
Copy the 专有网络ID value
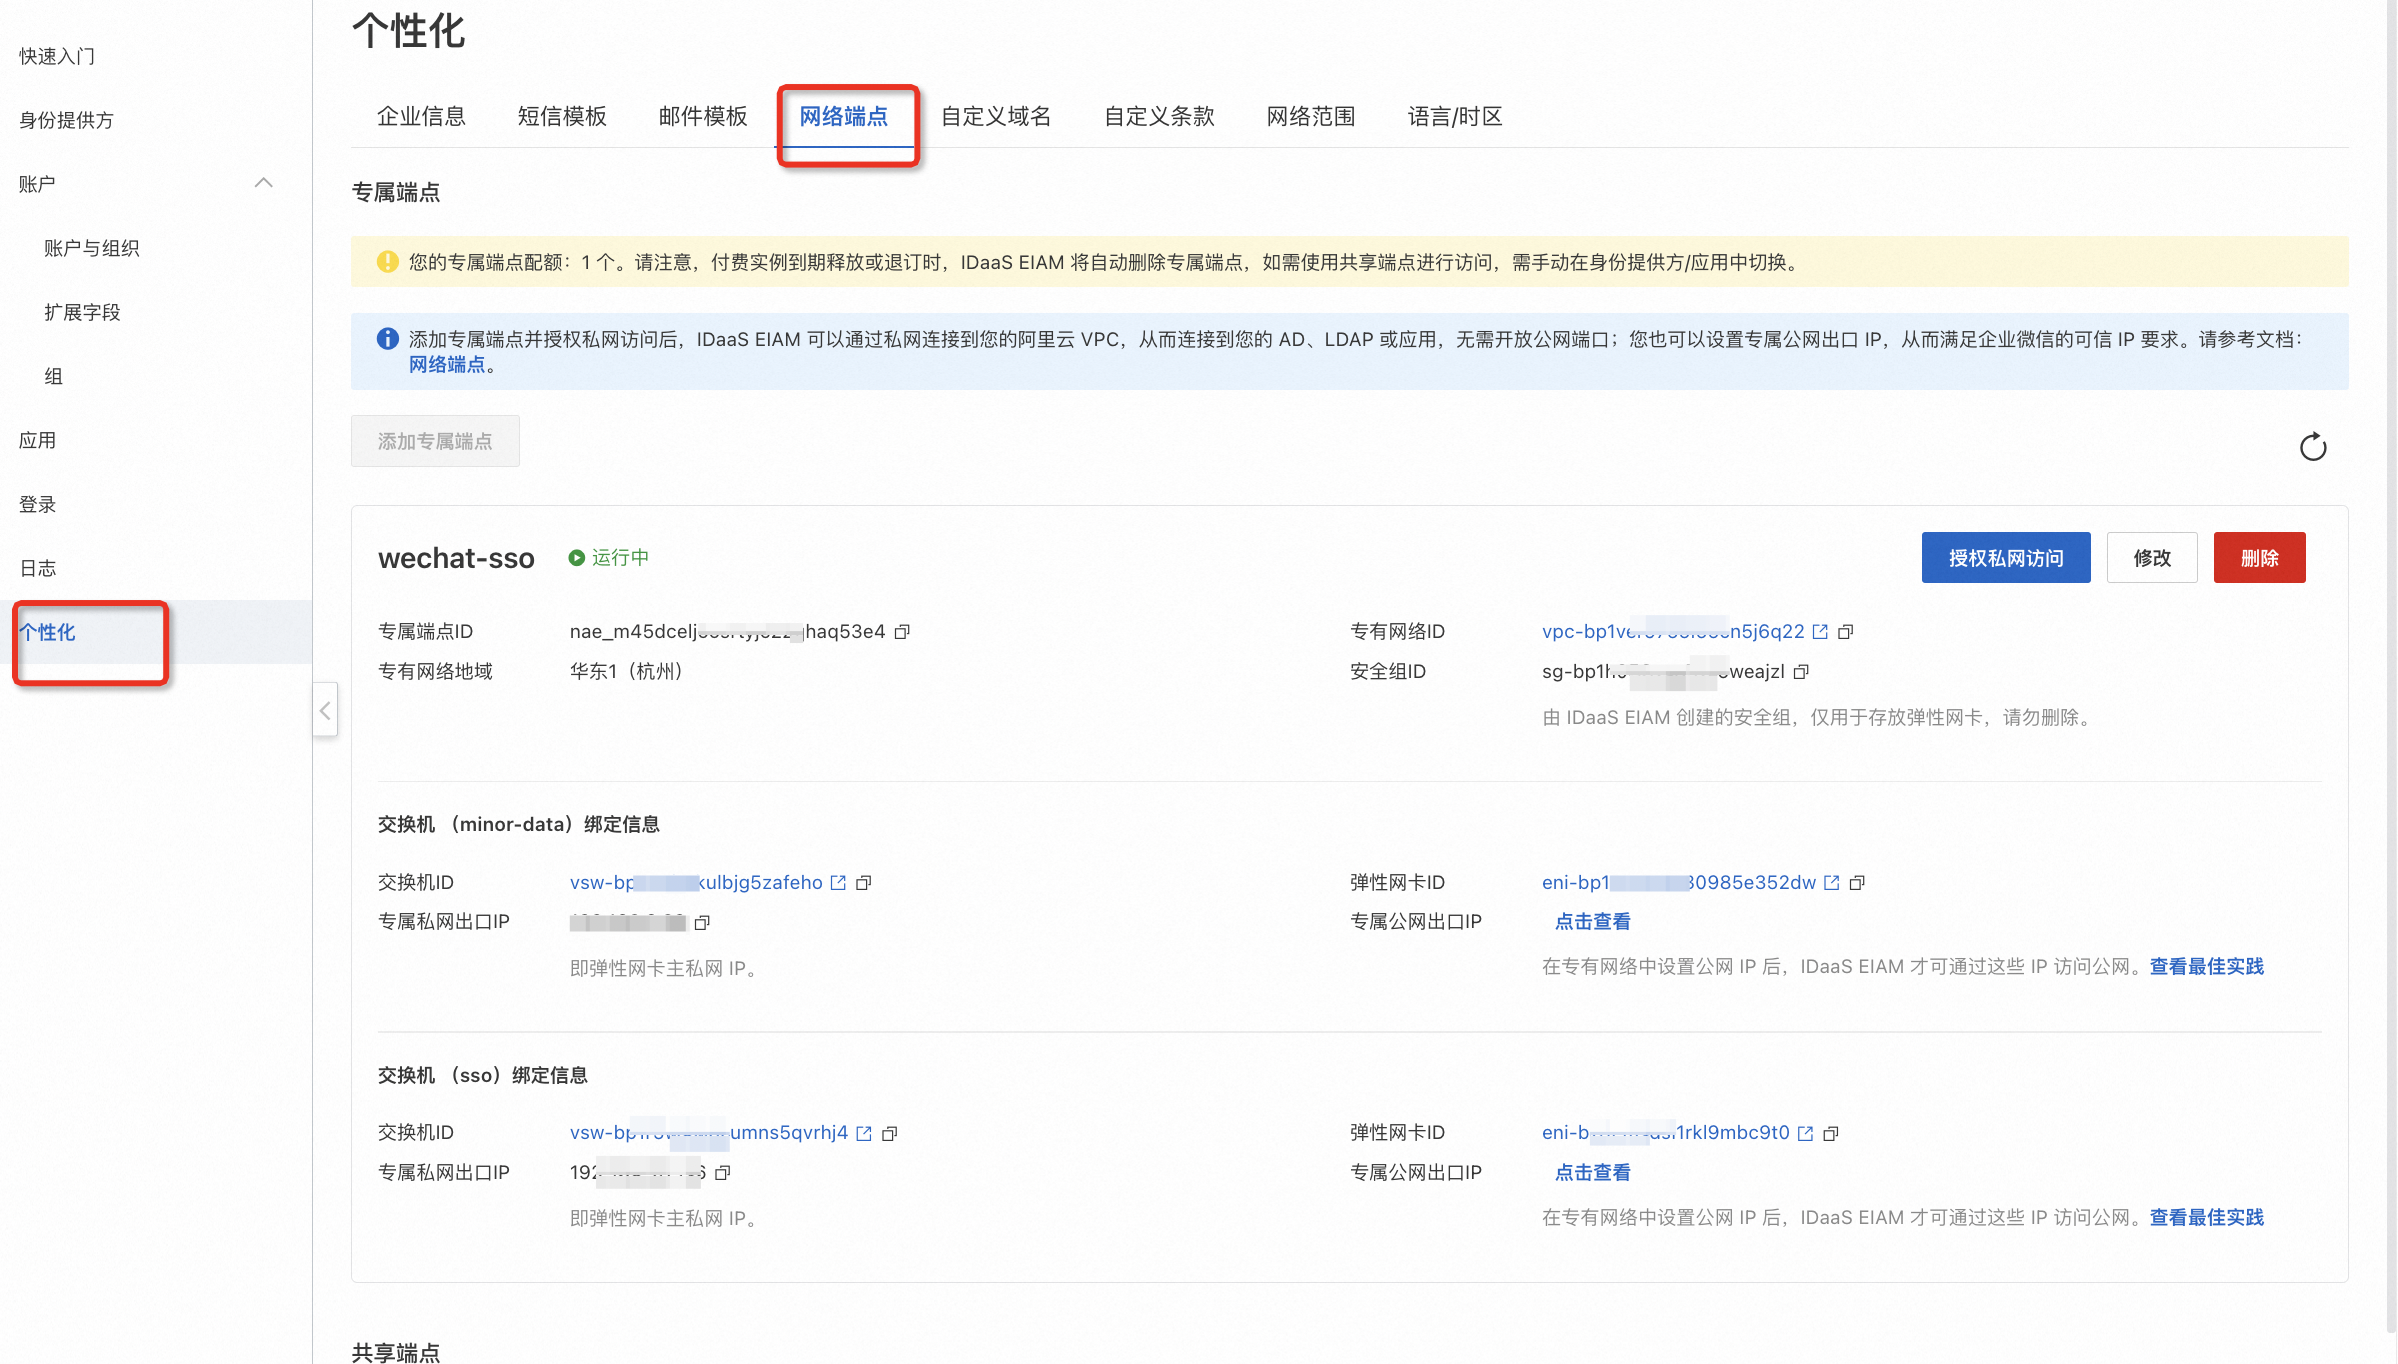click(x=1846, y=632)
